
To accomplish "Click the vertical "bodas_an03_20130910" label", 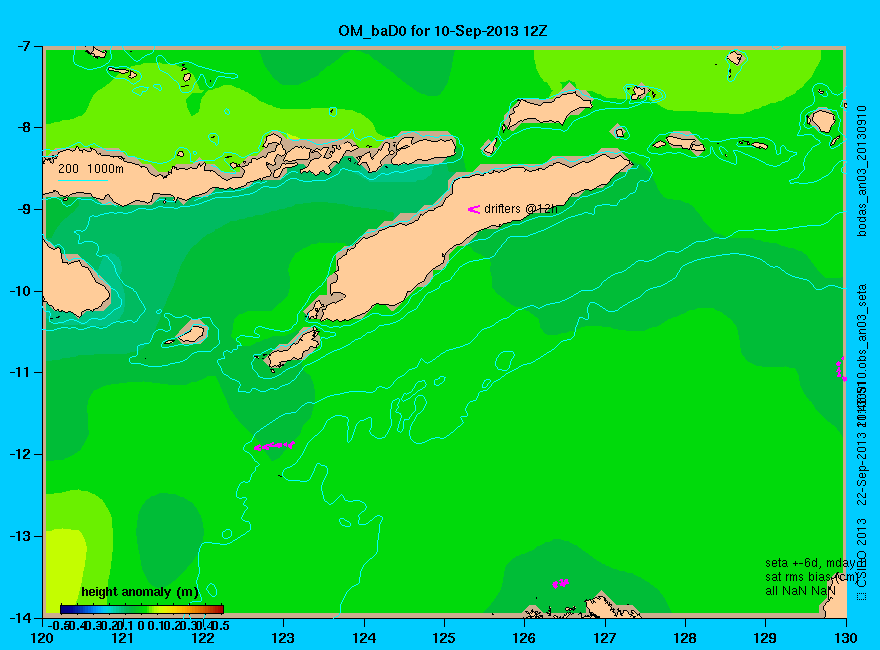I will (x=861, y=170).
